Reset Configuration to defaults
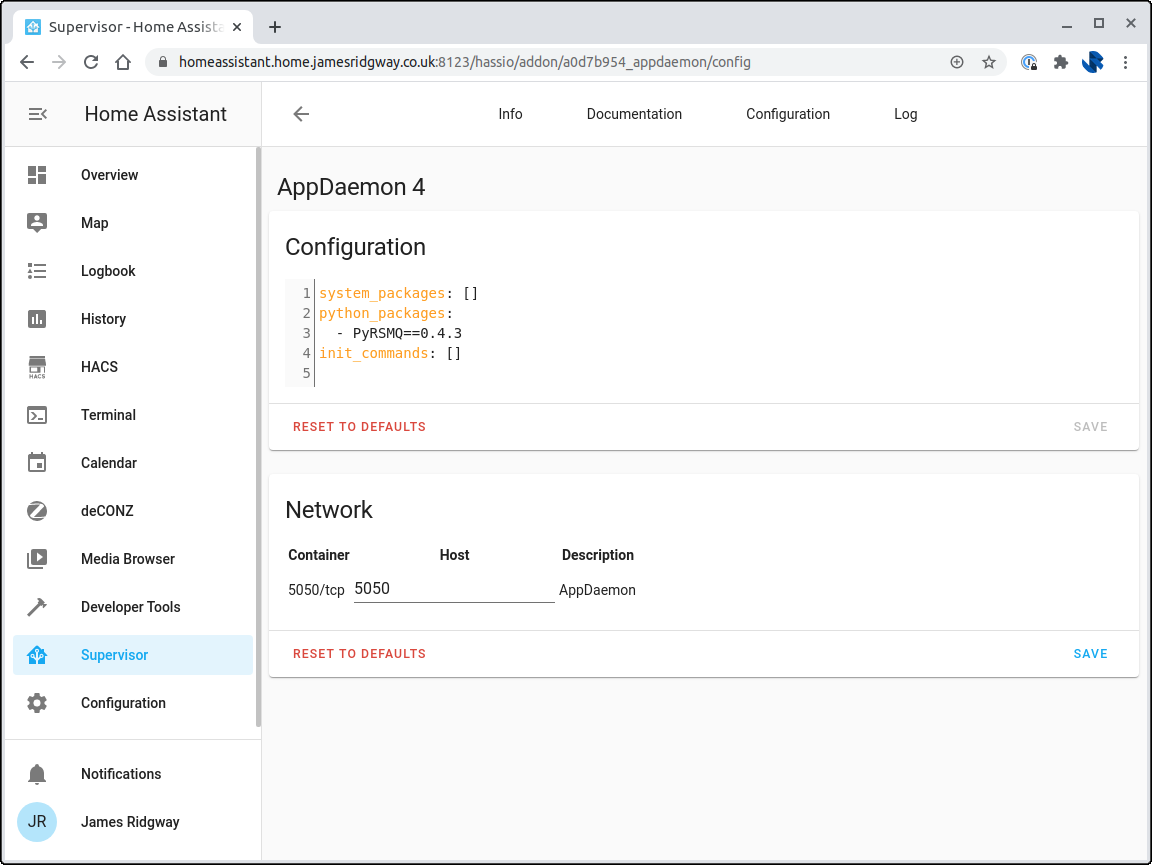Viewport: 1152px width, 865px height. 359,426
